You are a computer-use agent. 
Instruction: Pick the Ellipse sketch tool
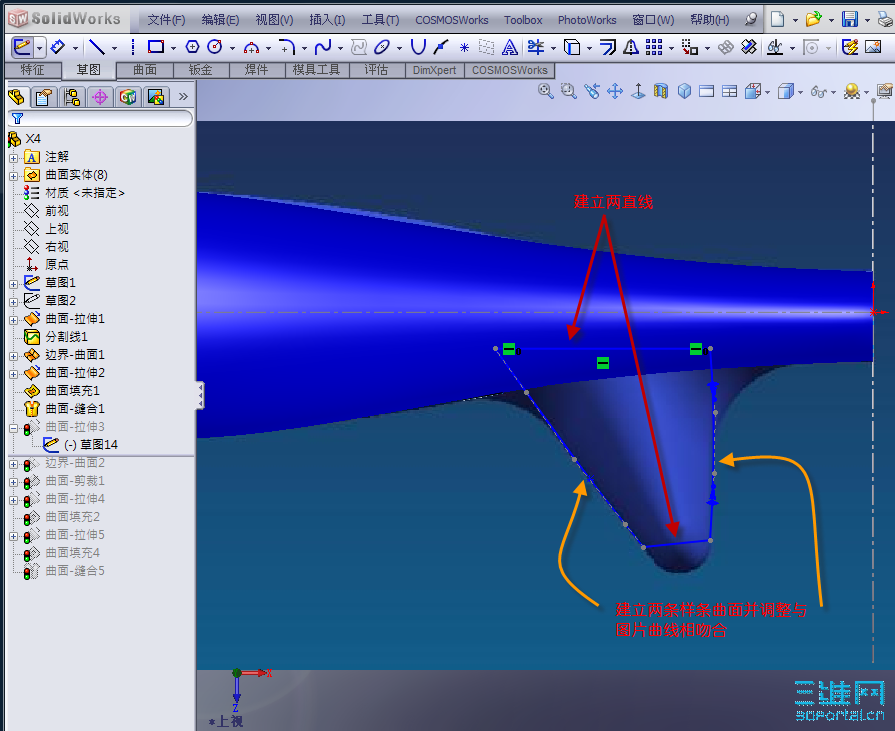[382, 47]
